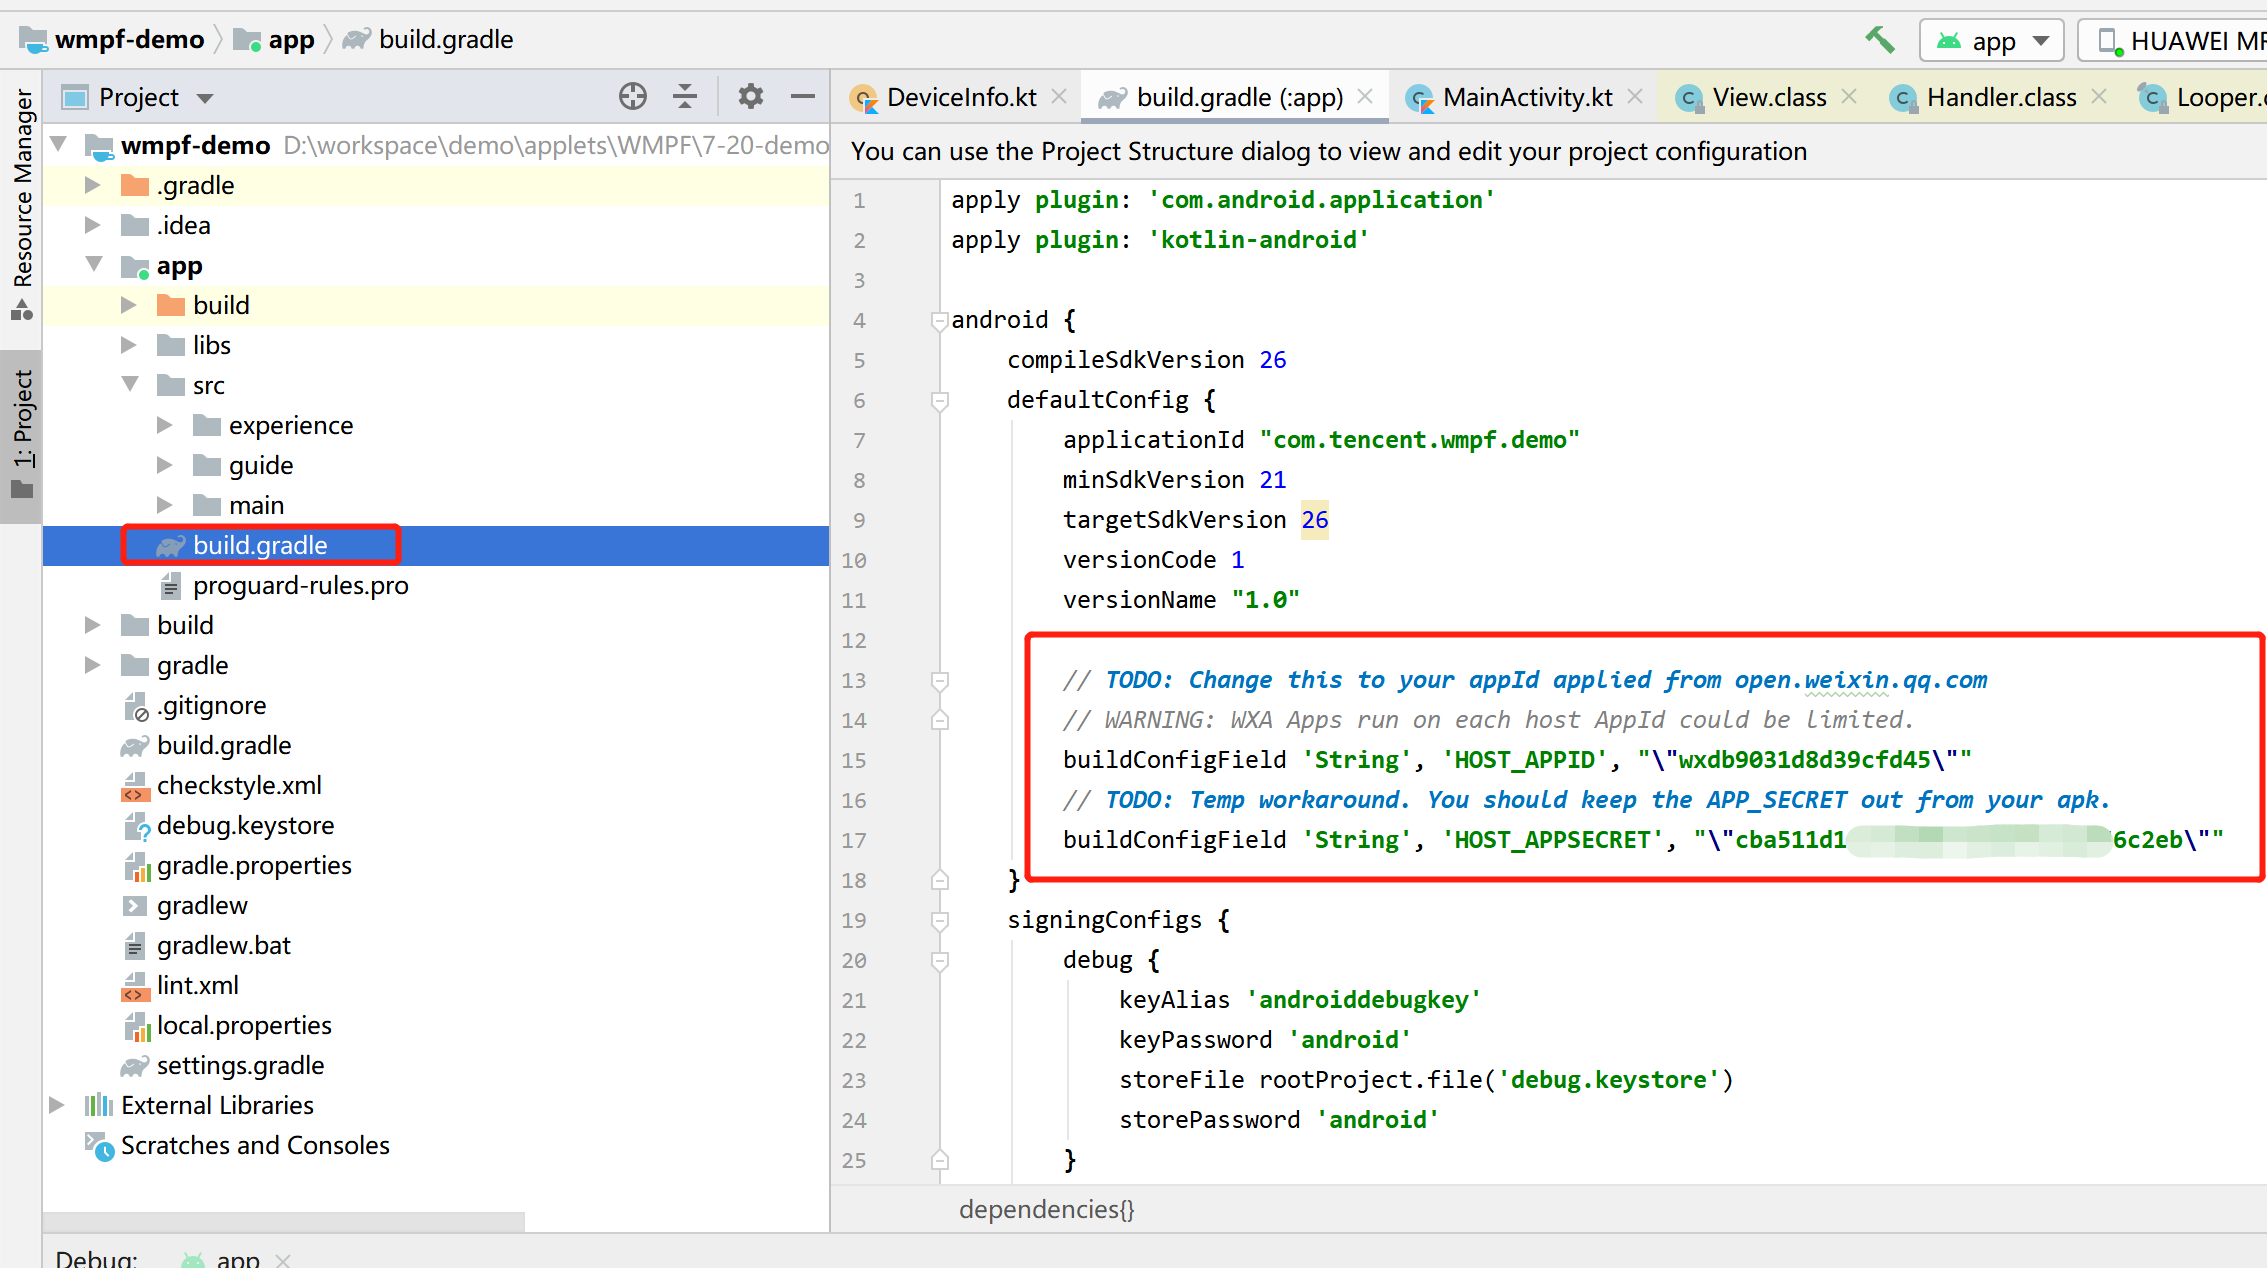Click the Collapse All icon in Project panel
2267x1268 pixels.
tap(685, 97)
